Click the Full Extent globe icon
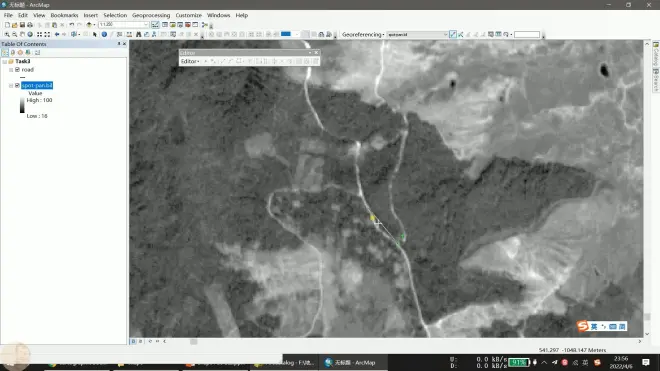This screenshot has height=371, width=660. point(30,35)
